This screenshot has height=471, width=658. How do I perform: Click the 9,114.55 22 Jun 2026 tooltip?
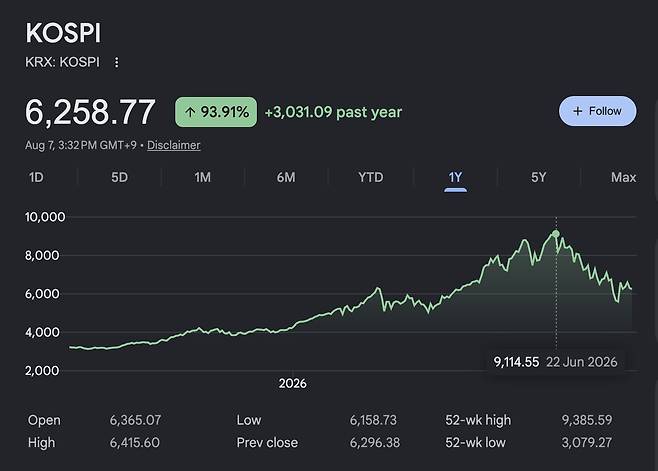pyautogui.click(x=556, y=362)
